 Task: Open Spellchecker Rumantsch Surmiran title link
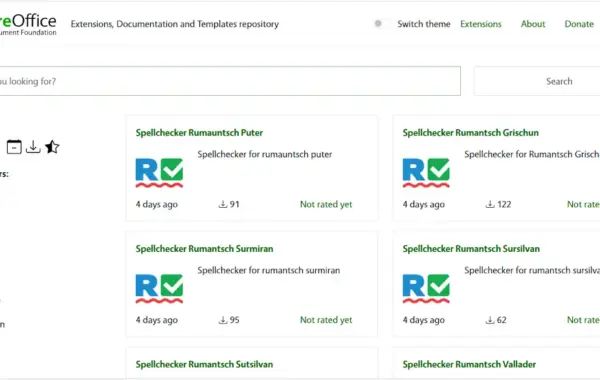[204, 249]
